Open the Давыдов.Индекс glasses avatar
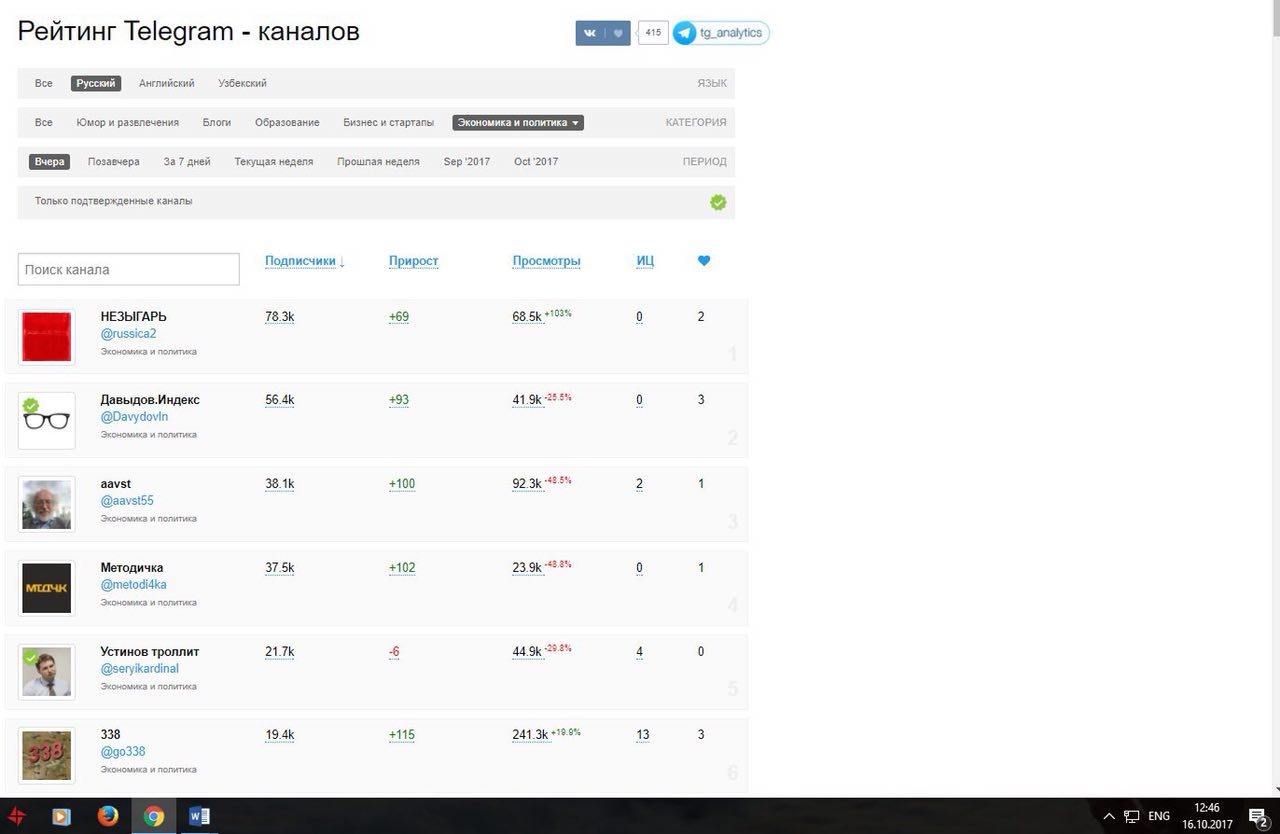Viewport: 1280px width, 834px height. tap(47, 421)
